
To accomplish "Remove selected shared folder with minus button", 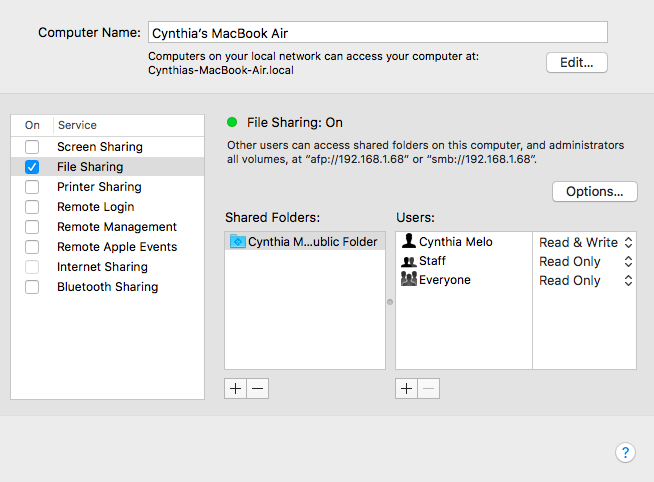I will tap(258, 389).
